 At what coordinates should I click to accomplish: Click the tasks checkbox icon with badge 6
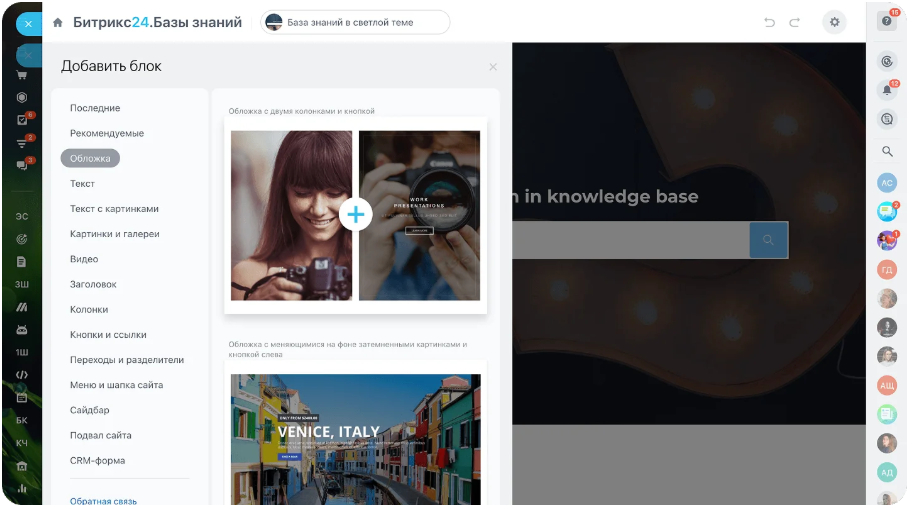point(22,120)
